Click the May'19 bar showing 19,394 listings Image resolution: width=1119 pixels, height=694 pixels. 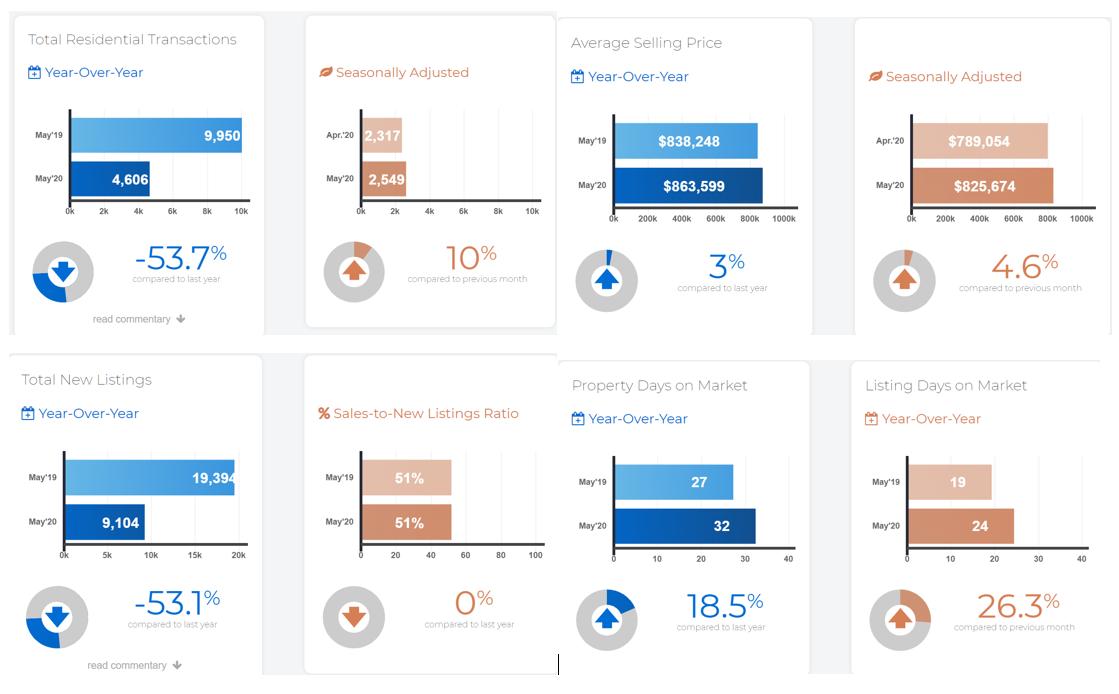(x=150, y=478)
